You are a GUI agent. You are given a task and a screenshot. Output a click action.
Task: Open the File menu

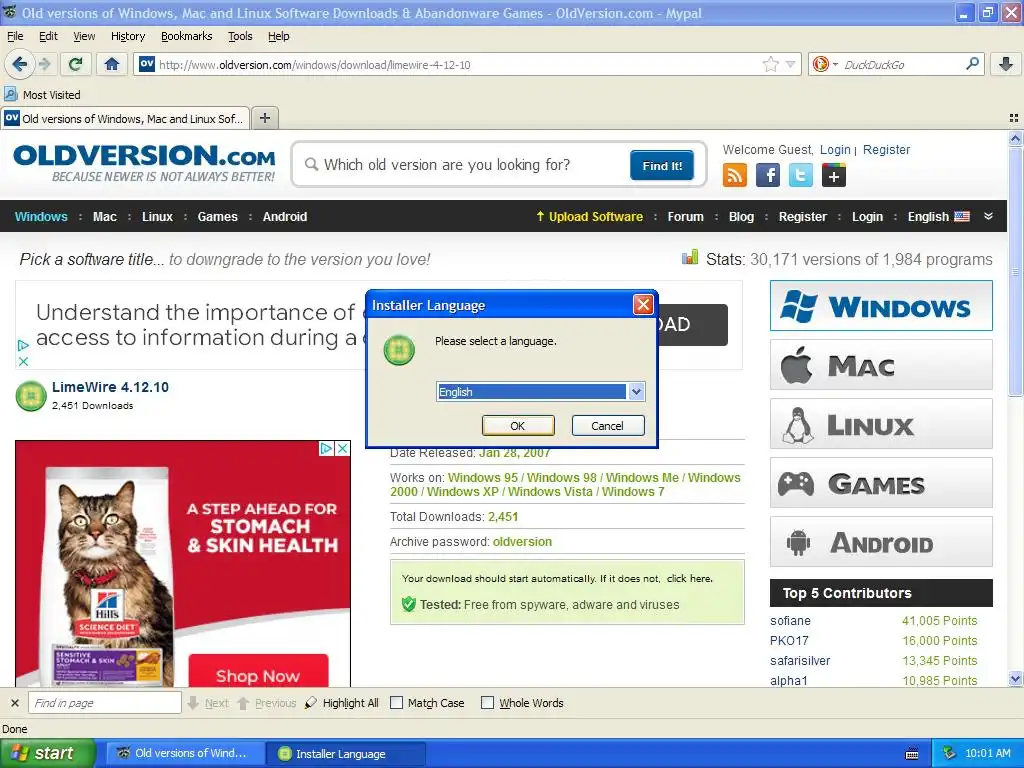(15, 36)
